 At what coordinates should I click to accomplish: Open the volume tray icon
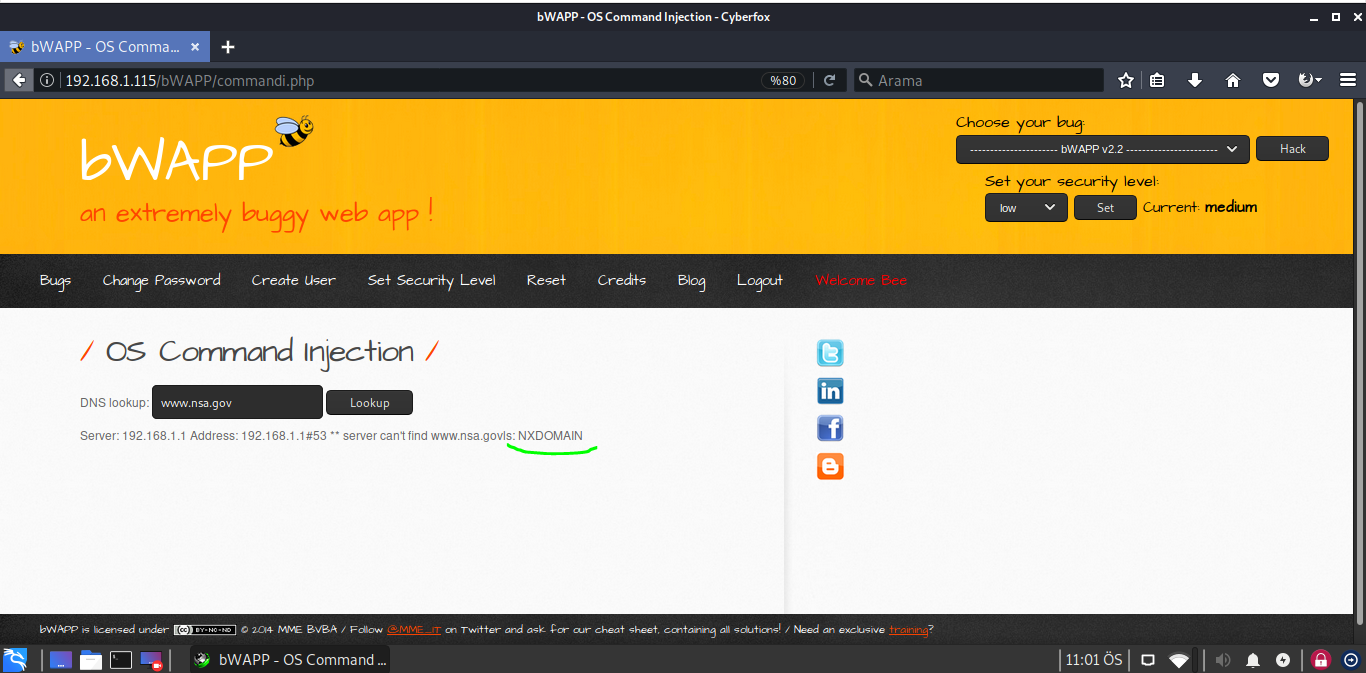coord(1223,660)
